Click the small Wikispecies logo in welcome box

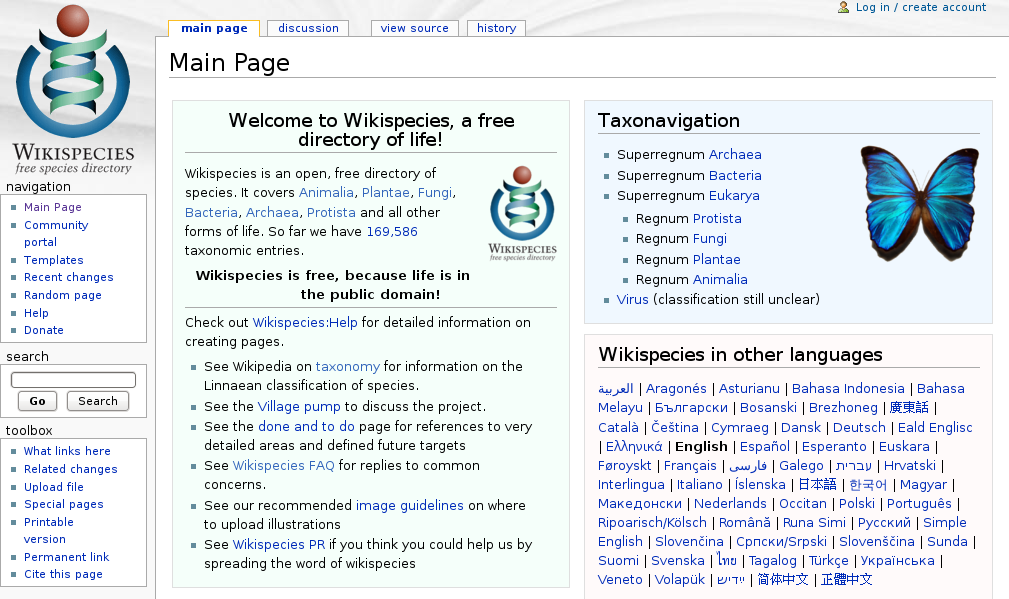tap(522, 213)
